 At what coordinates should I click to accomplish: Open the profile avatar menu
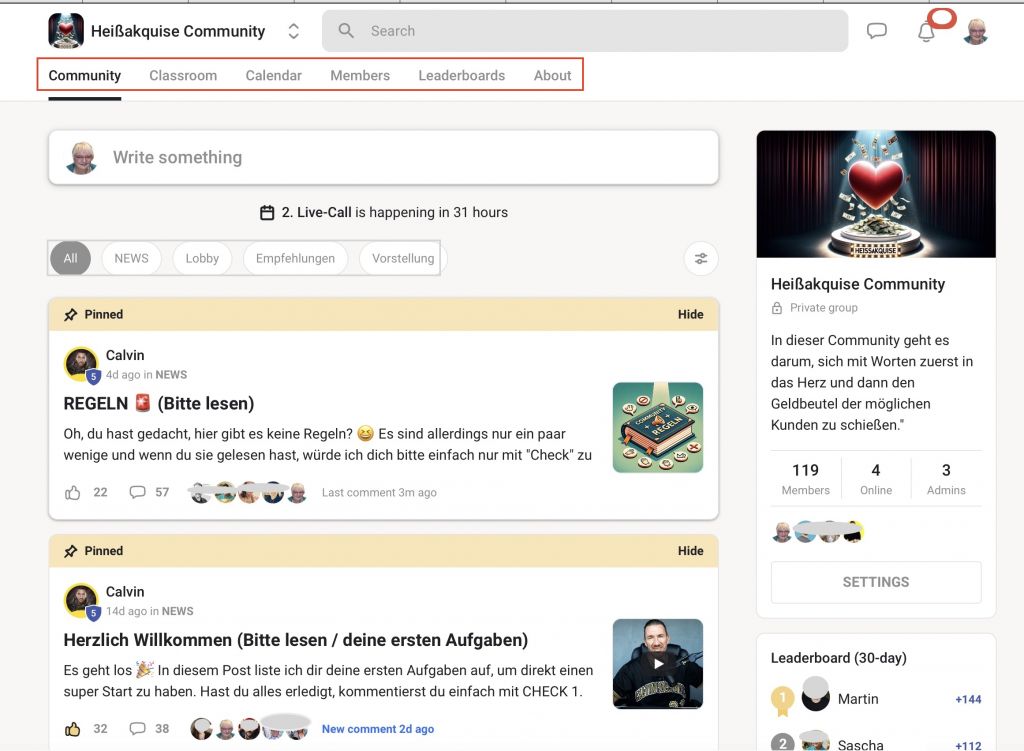tap(975, 32)
